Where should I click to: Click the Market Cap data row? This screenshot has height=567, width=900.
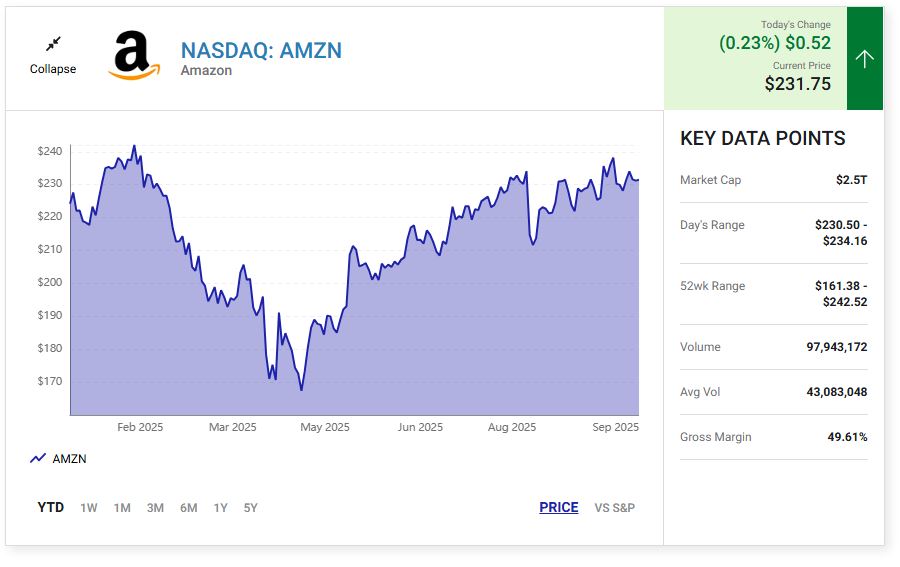(773, 180)
